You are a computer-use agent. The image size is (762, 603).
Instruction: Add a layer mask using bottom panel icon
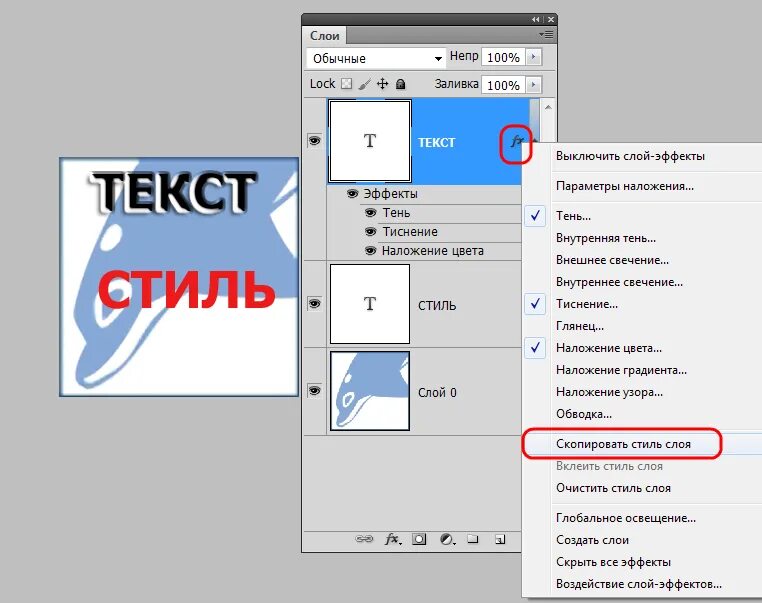[x=419, y=539]
